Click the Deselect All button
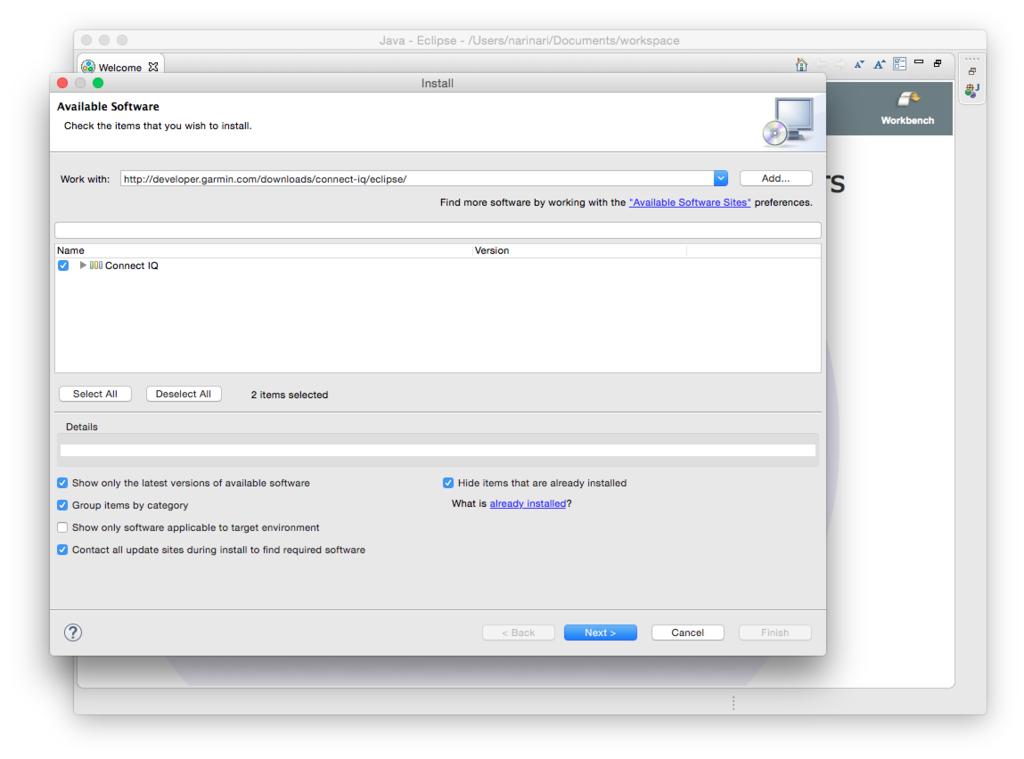 (x=184, y=394)
